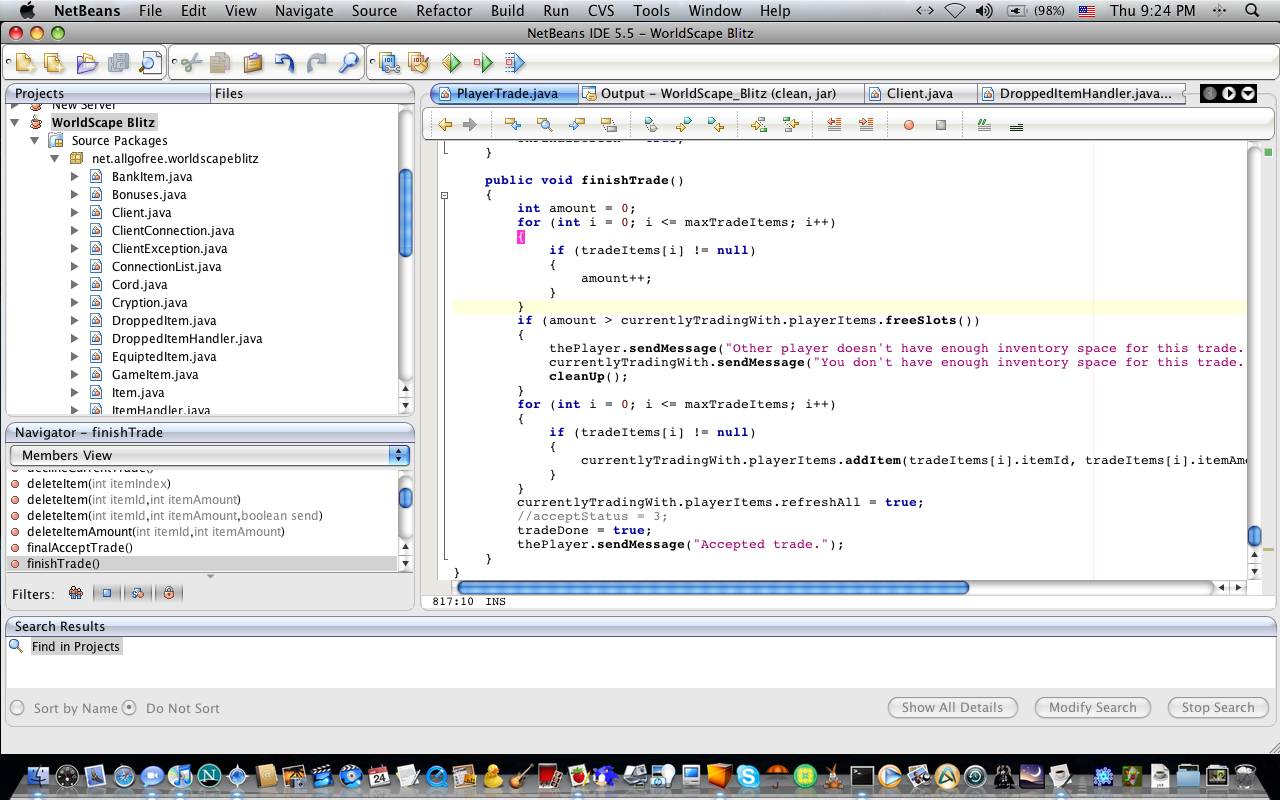Select the Find in Projects result node
Image resolution: width=1280 pixels, height=800 pixels.
(x=75, y=646)
